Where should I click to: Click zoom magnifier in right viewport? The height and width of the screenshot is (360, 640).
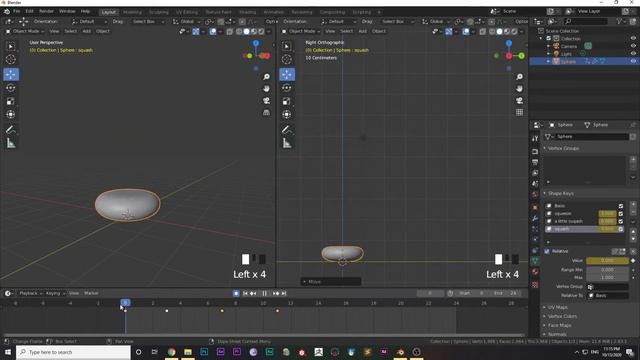pyautogui.click(x=520, y=77)
